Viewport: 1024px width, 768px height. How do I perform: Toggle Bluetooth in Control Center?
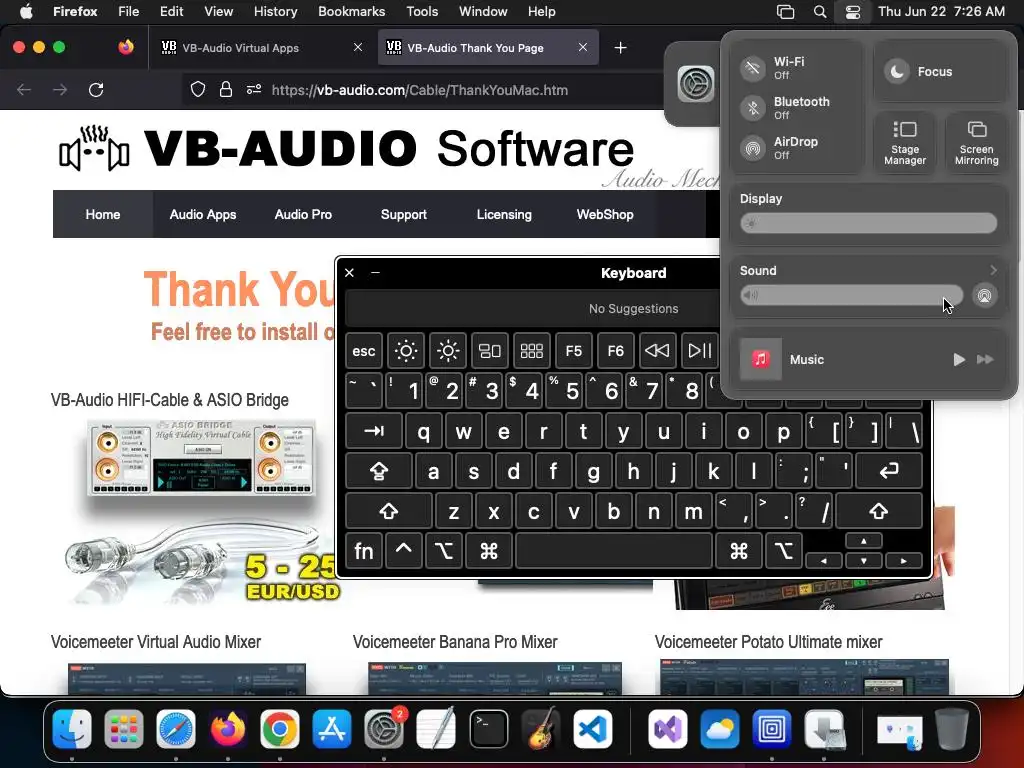[753, 108]
